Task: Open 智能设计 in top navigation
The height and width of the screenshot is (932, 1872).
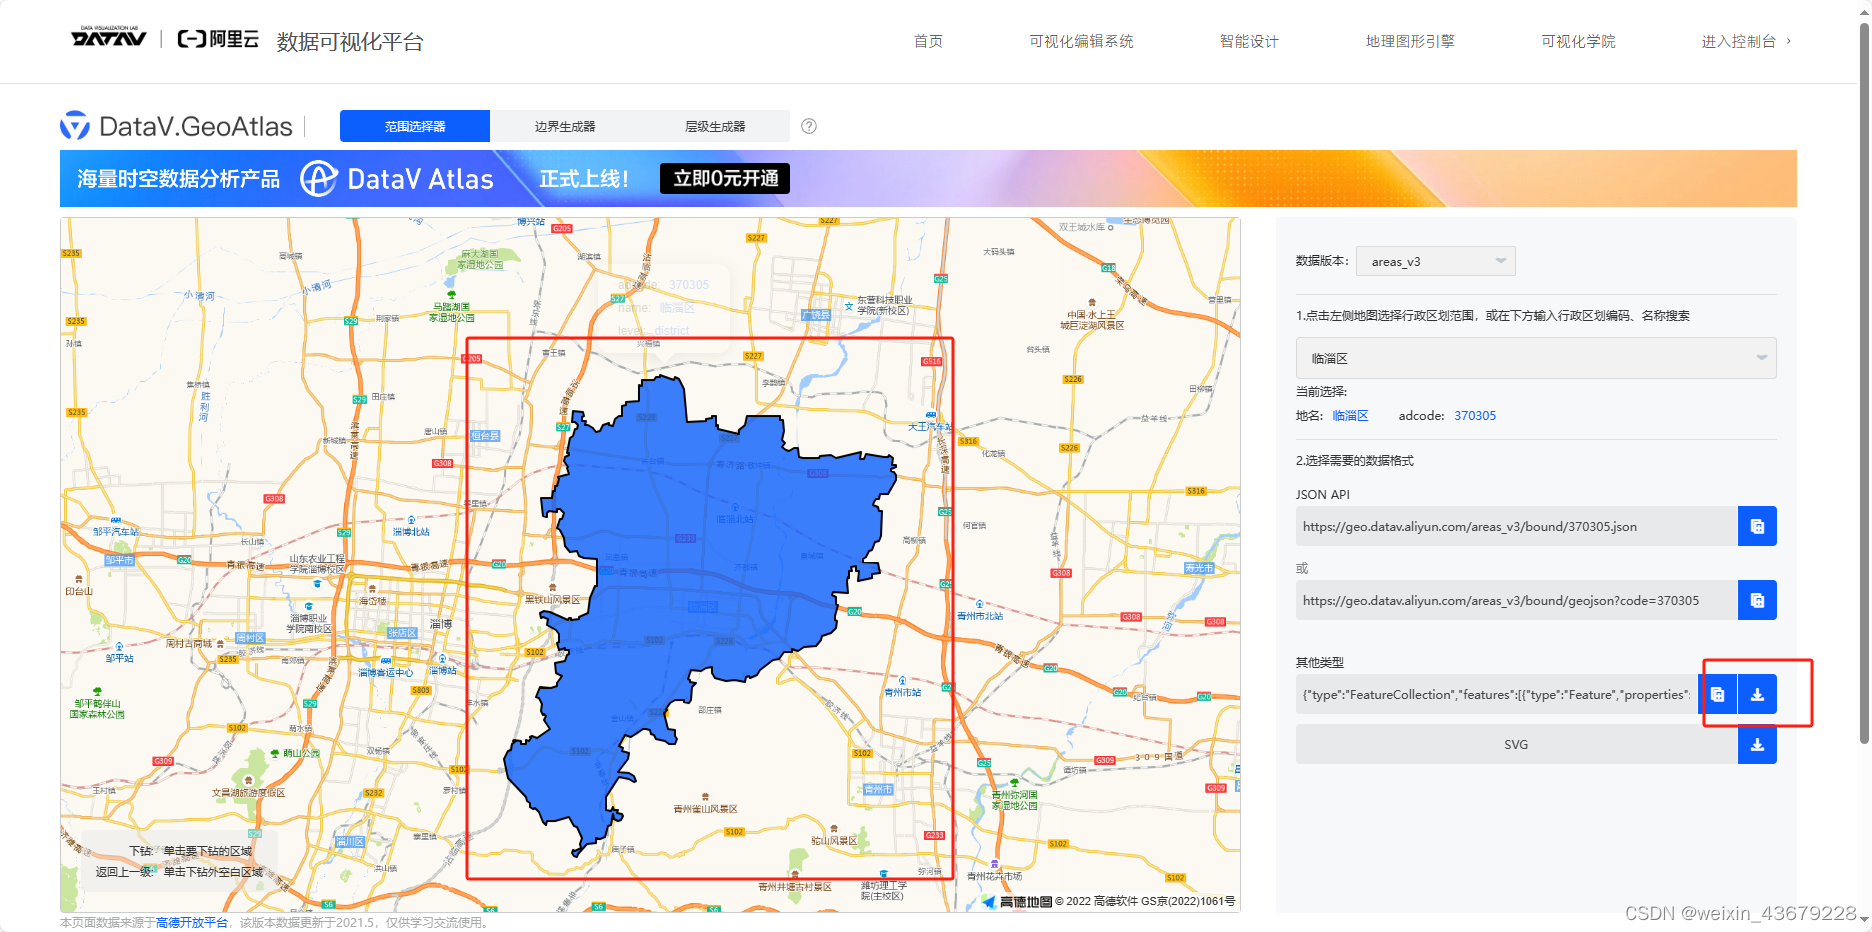Action: tap(1249, 41)
